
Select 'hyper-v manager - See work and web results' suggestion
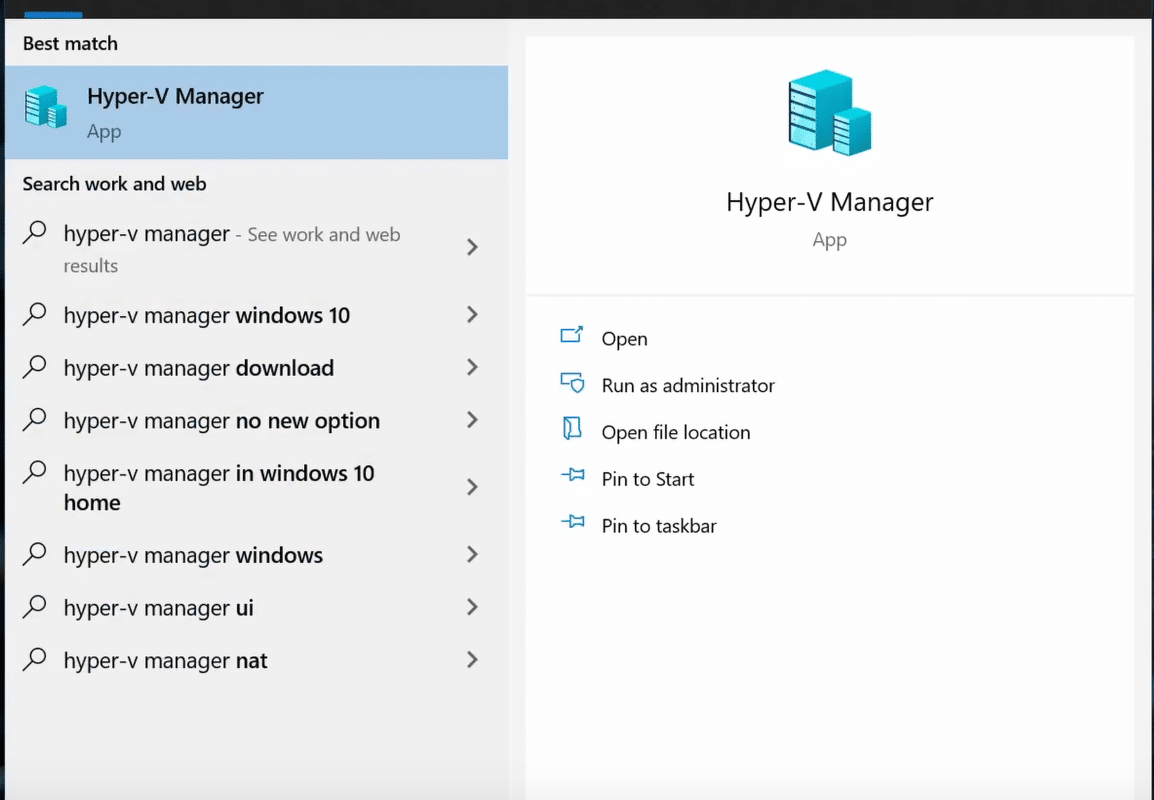[x=256, y=248]
